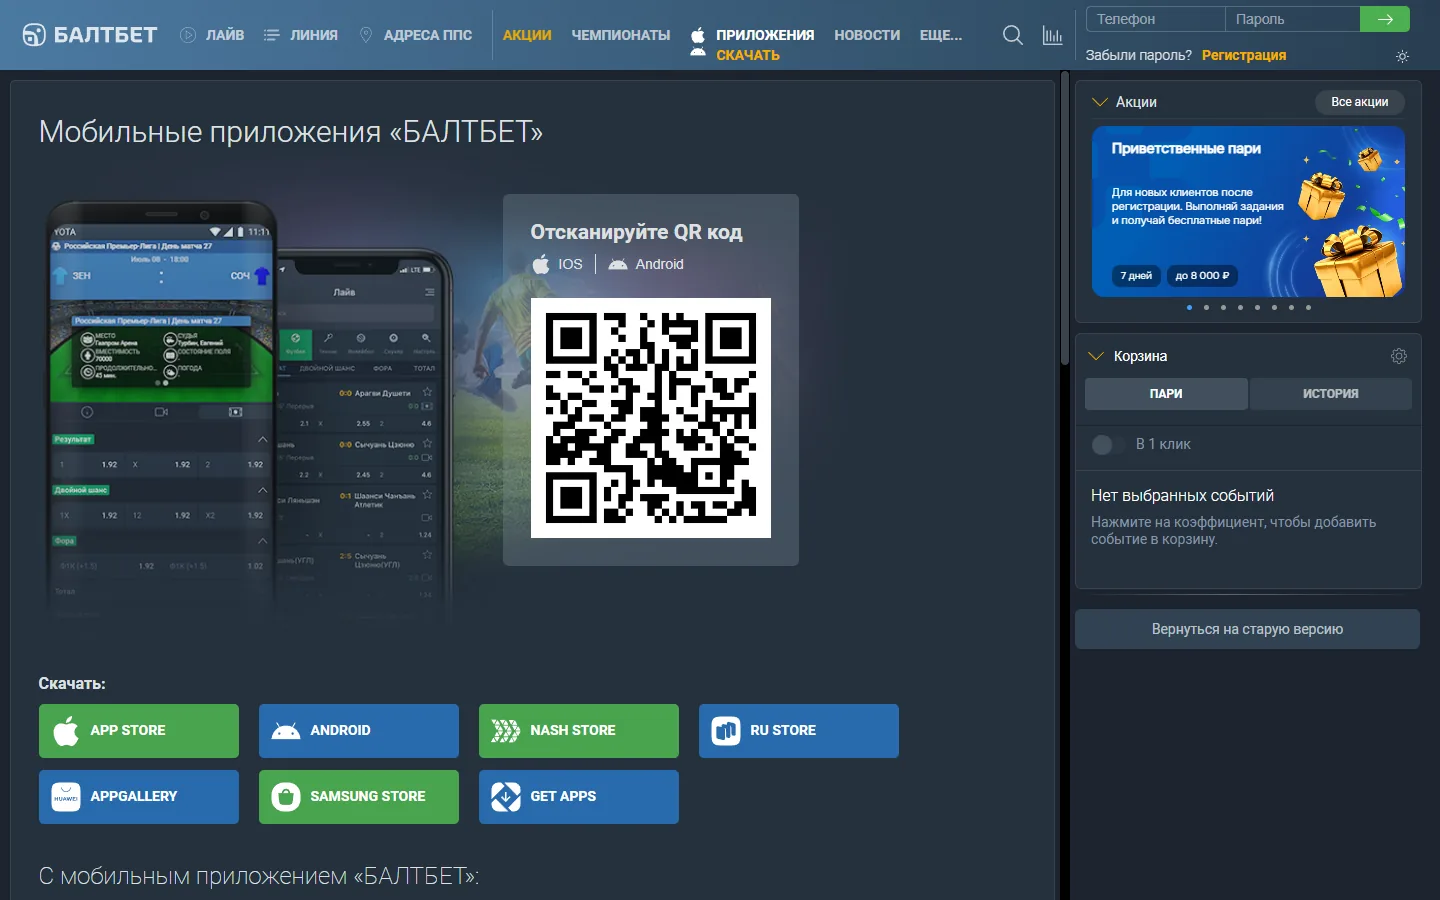Toggle light theme sun icon
1440x900 pixels.
[1402, 56]
